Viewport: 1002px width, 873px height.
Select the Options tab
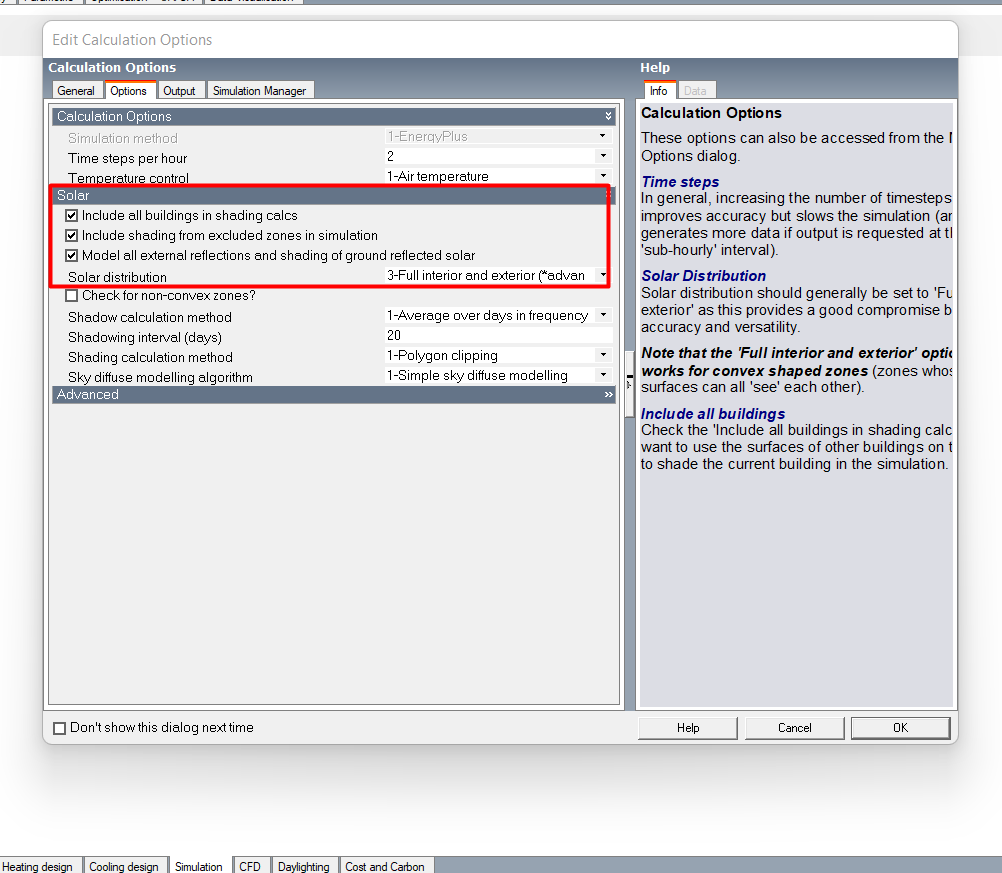(128, 91)
